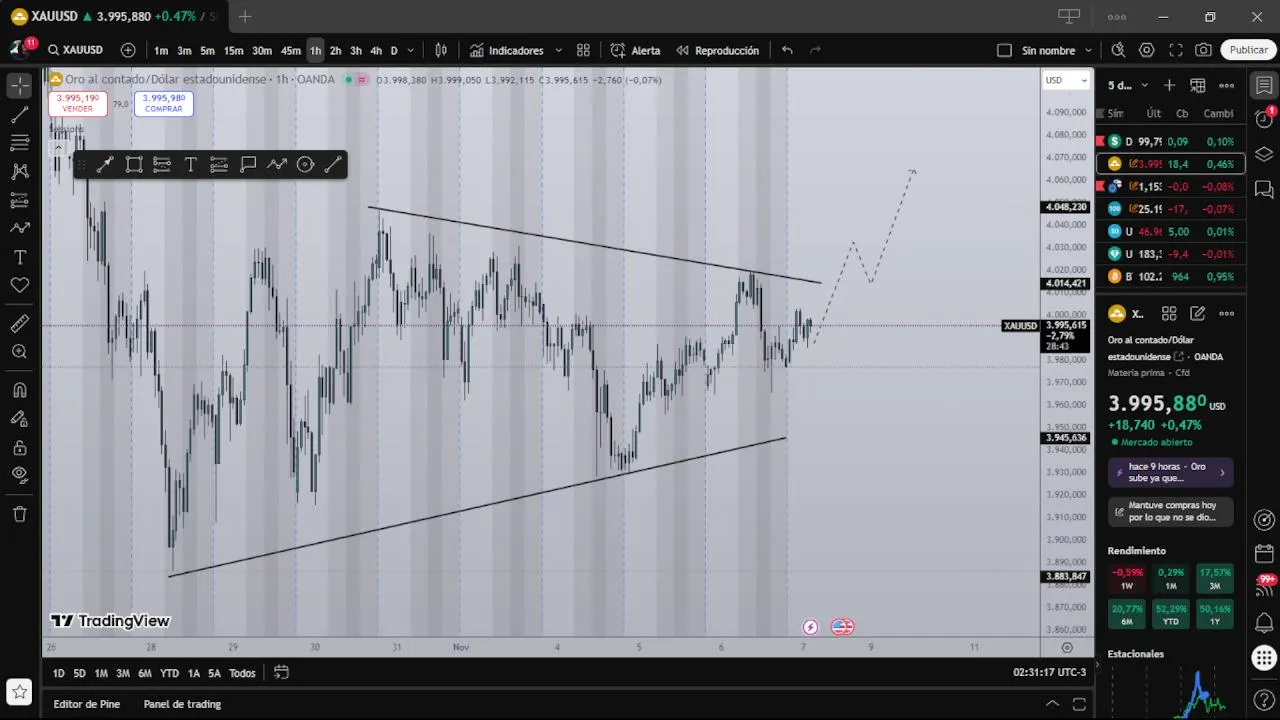Open the Indicadores dialog
1280x720 pixels.
coord(507,50)
